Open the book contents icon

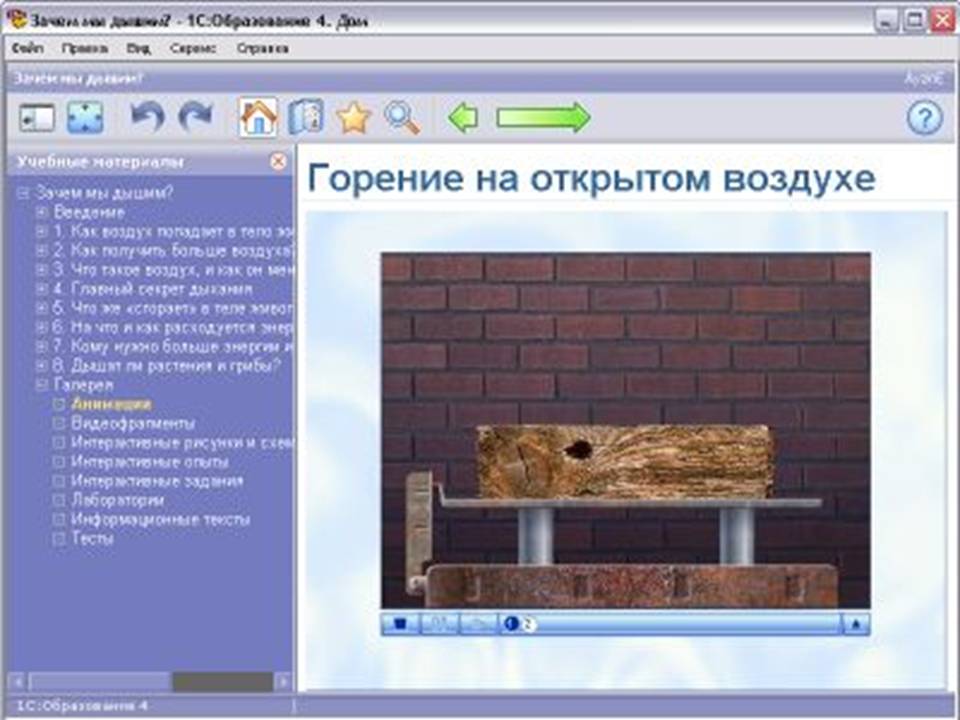(305, 118)
